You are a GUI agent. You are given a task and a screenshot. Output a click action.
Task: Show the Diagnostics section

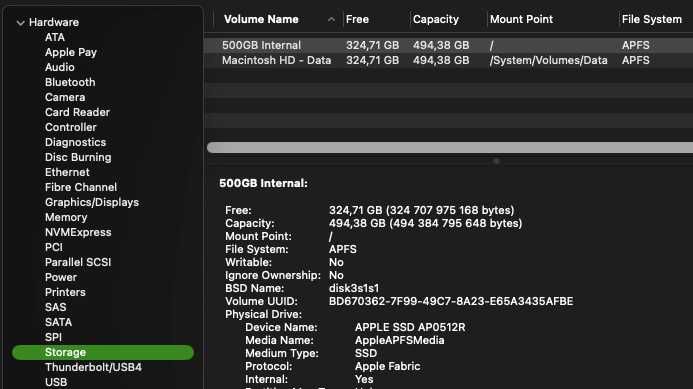click(x=75, y=142)
